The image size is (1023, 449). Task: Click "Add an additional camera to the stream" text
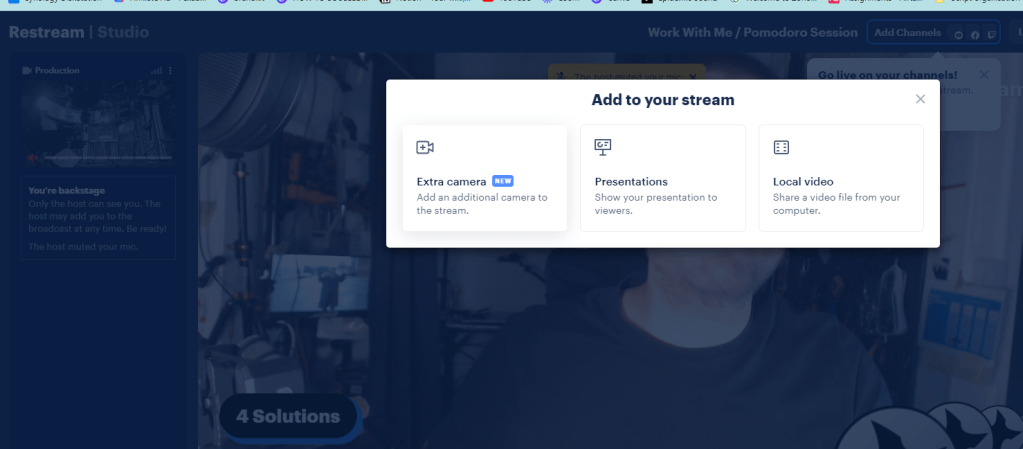tap(482, 204)
